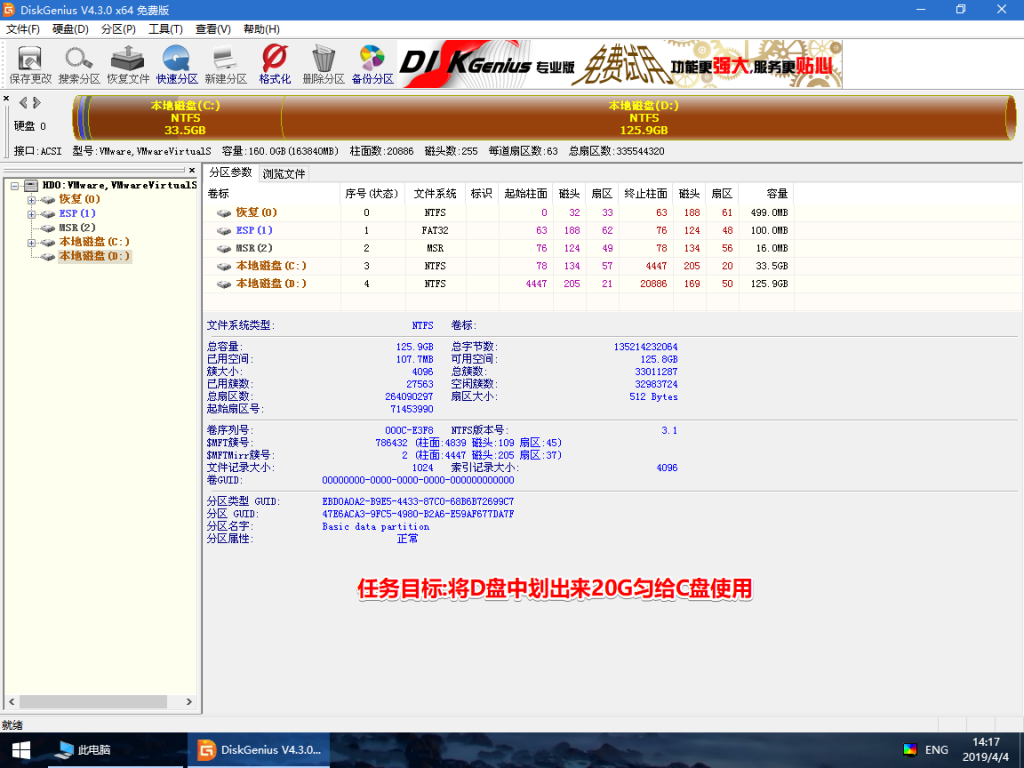
Task: Click the 保存更改 (Save Changes) toolbar icon
Action: [29, 60]
